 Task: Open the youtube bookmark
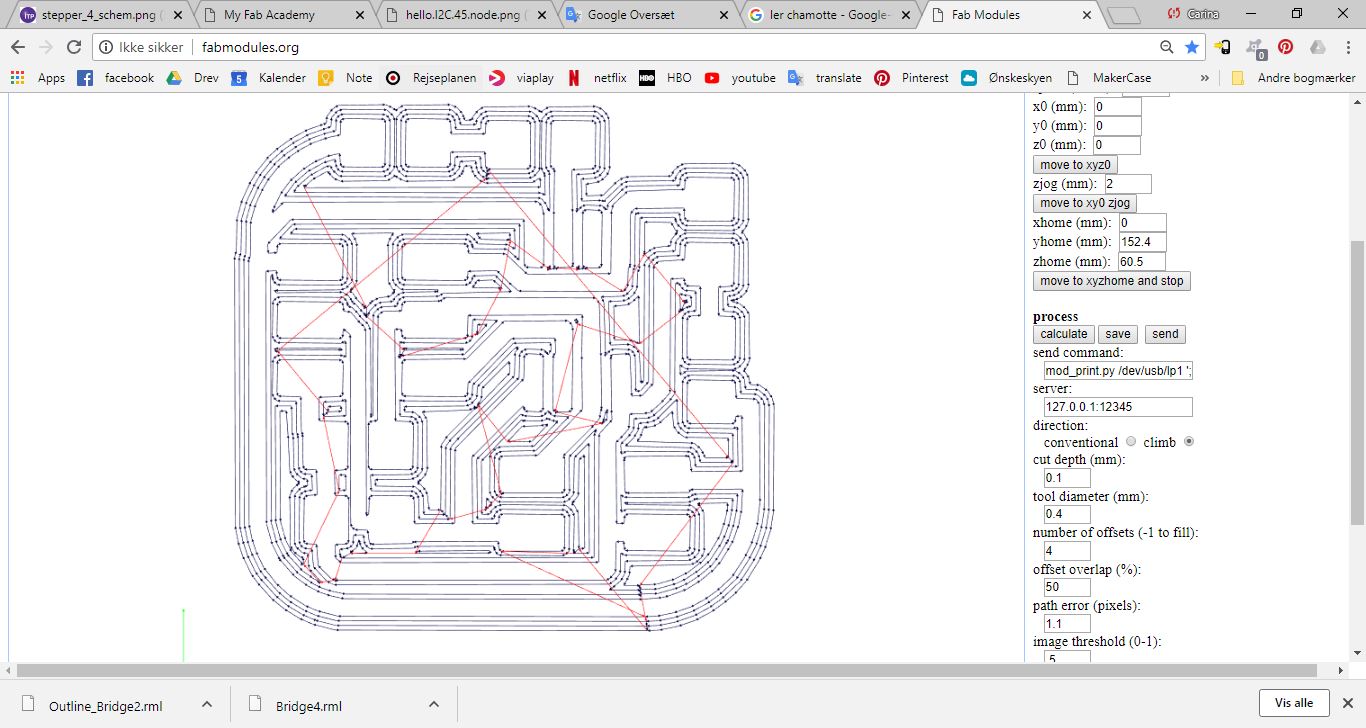tap(740, 78)
